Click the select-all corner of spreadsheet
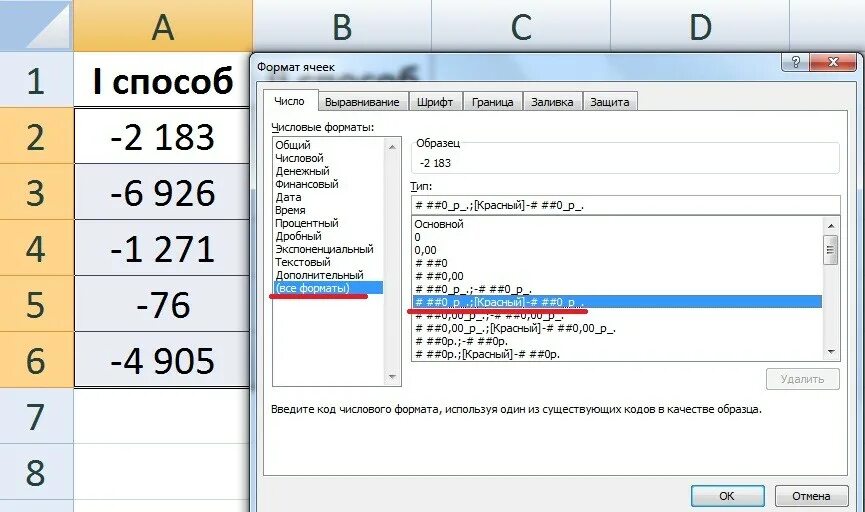 pyautogui.click(x=36, y=25)
